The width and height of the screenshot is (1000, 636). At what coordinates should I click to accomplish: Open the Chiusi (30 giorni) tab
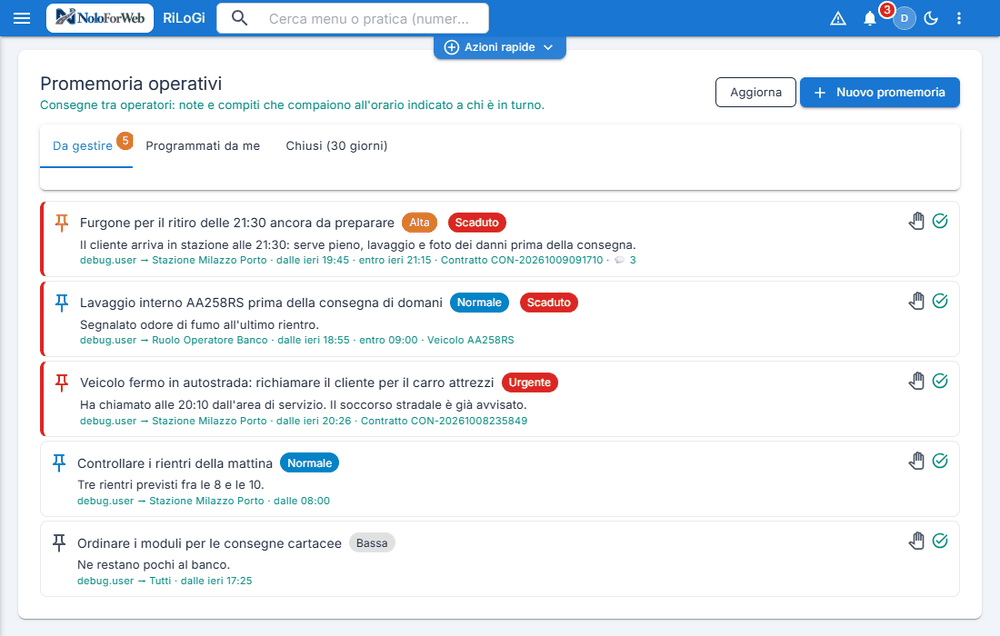click(337, 146)
